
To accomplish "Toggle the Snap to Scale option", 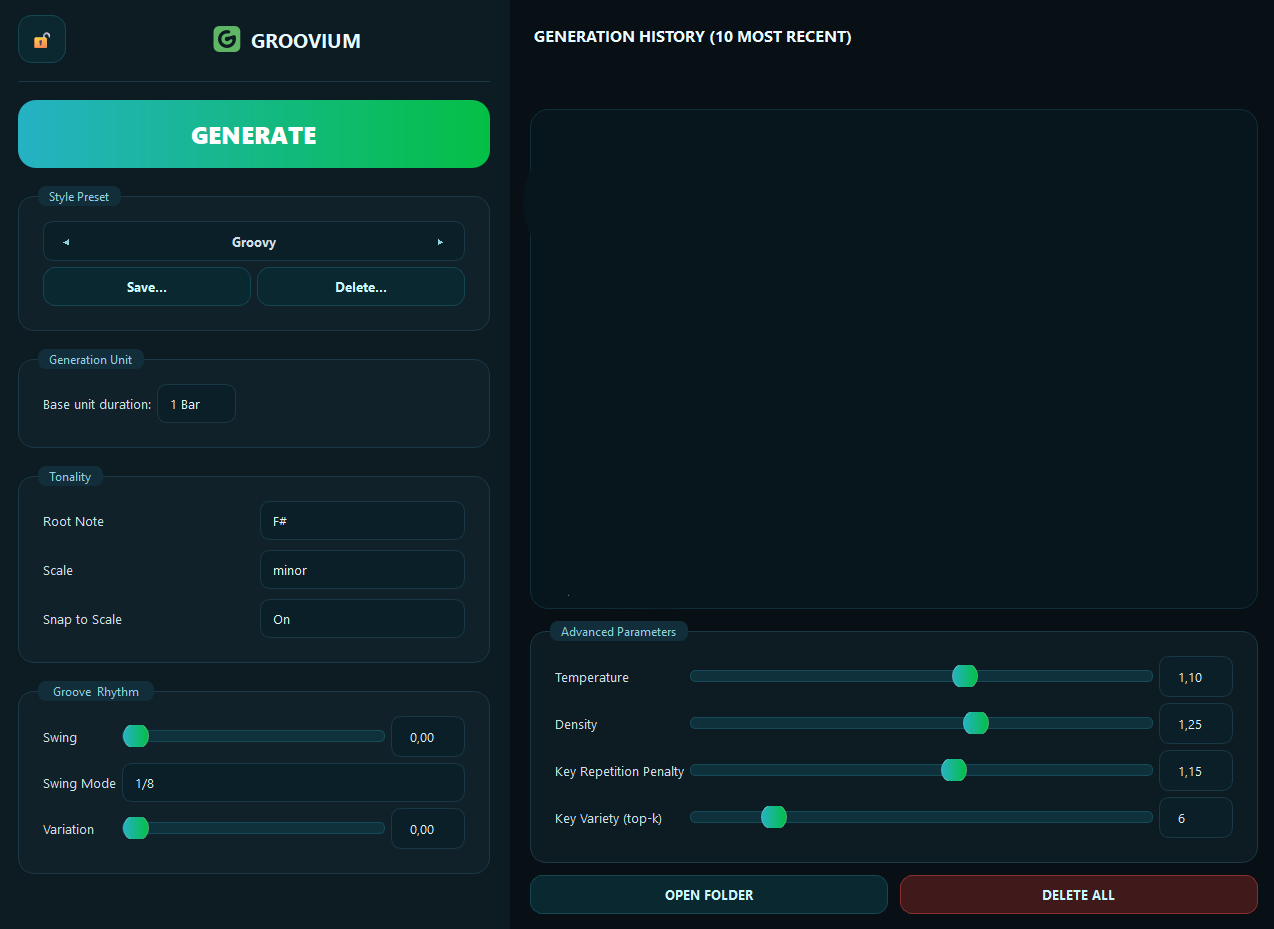I will coord(362,619).
